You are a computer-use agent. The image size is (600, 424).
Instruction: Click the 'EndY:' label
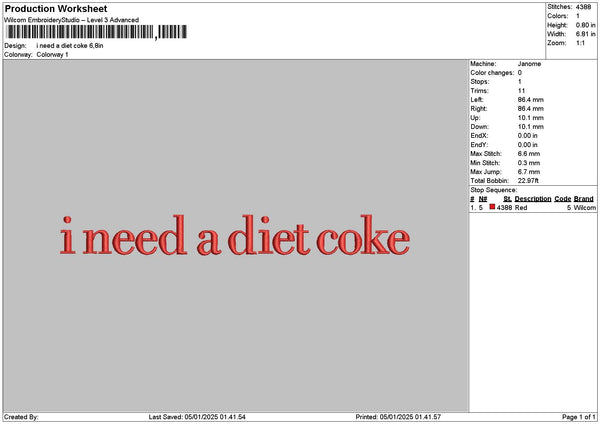(x=479, y=145)
